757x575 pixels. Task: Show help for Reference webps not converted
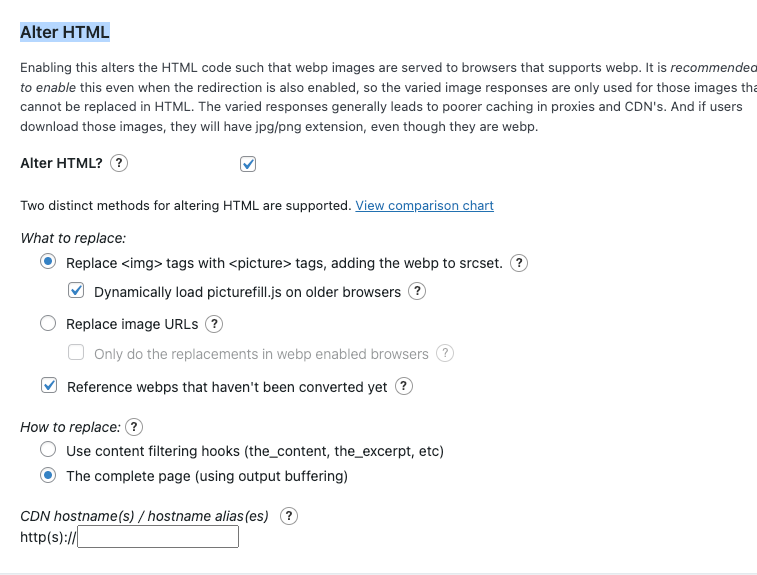[404, 386]
